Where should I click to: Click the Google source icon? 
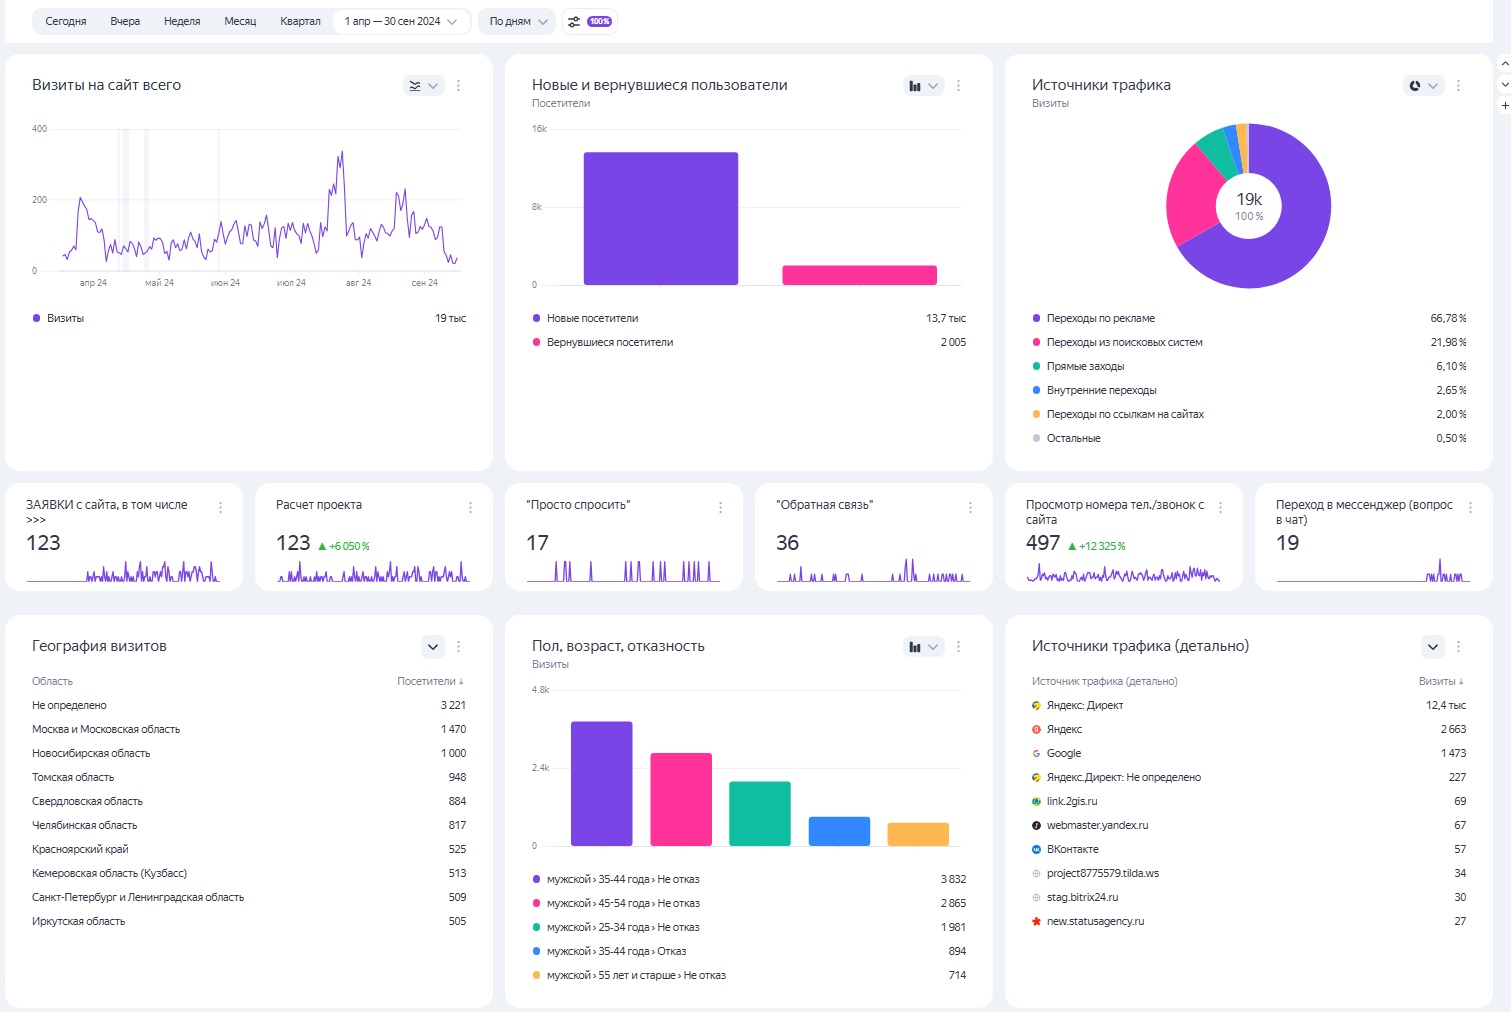click(x=1037, y=754)
